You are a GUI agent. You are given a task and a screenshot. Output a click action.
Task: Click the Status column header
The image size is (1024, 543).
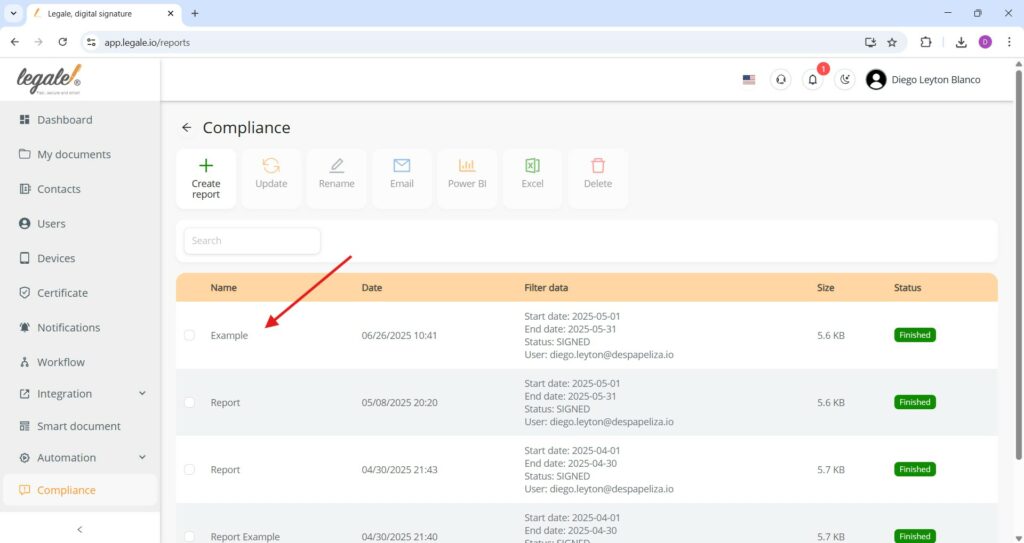(x=907, y=288)
